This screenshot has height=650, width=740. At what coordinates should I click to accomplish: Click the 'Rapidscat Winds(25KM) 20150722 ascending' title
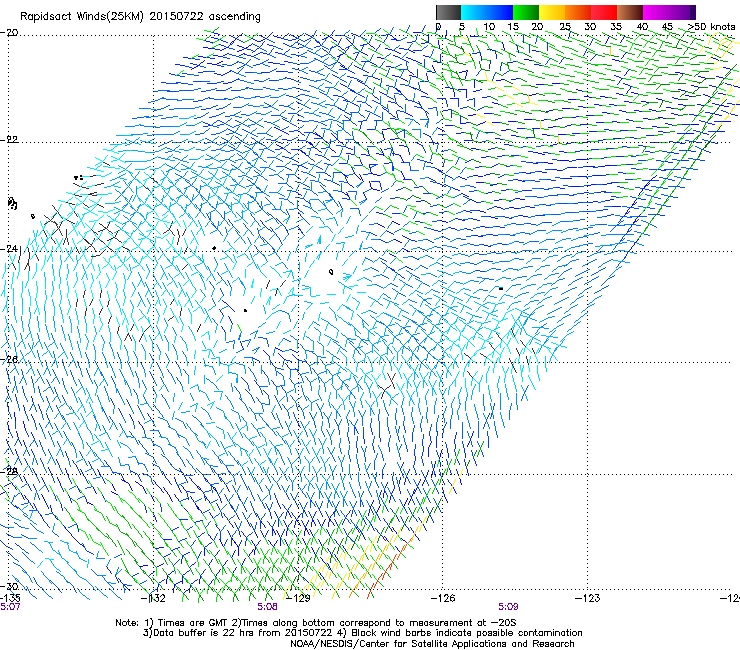(140, 17)
